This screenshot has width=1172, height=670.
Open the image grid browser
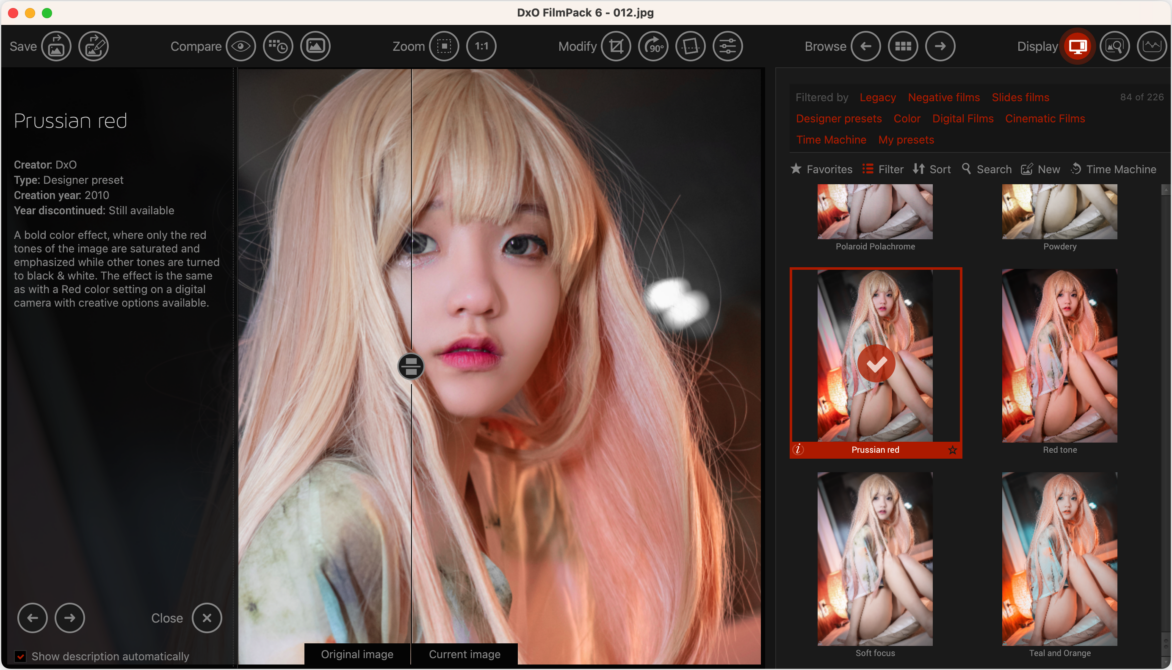pos(903,46)
